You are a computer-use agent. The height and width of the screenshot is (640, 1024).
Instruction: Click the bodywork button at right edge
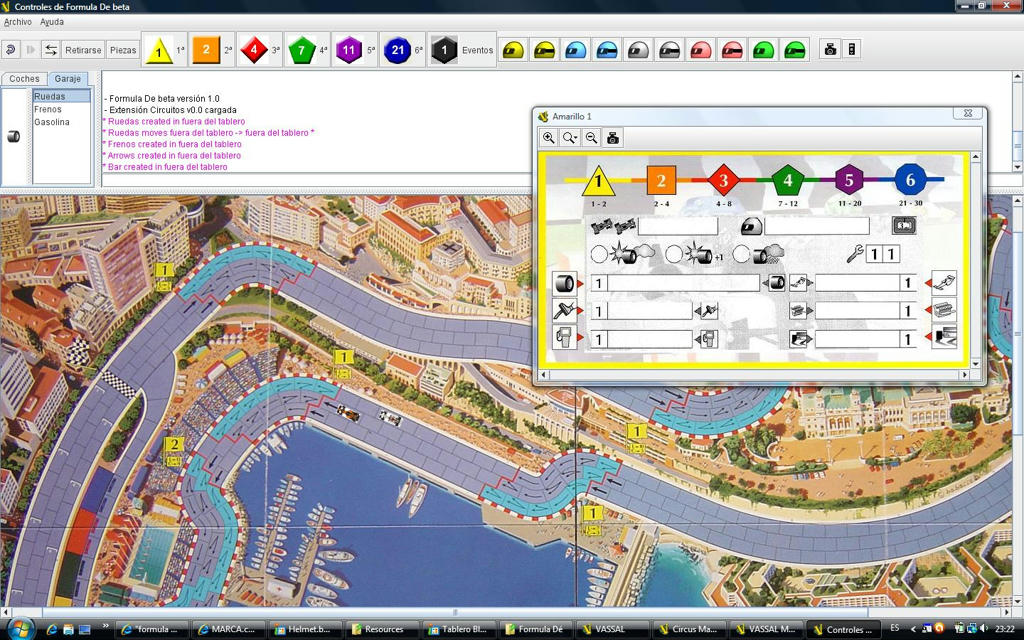click(x=944, y=283)
